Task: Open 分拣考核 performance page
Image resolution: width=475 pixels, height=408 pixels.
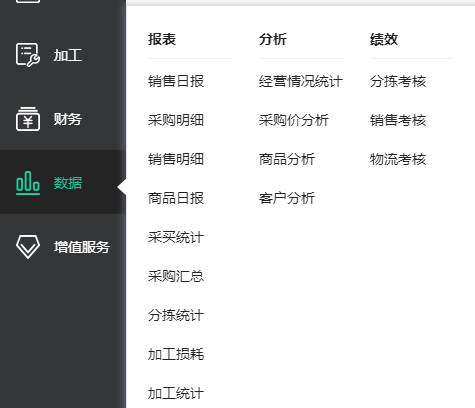Action: [x=398, y=81]
